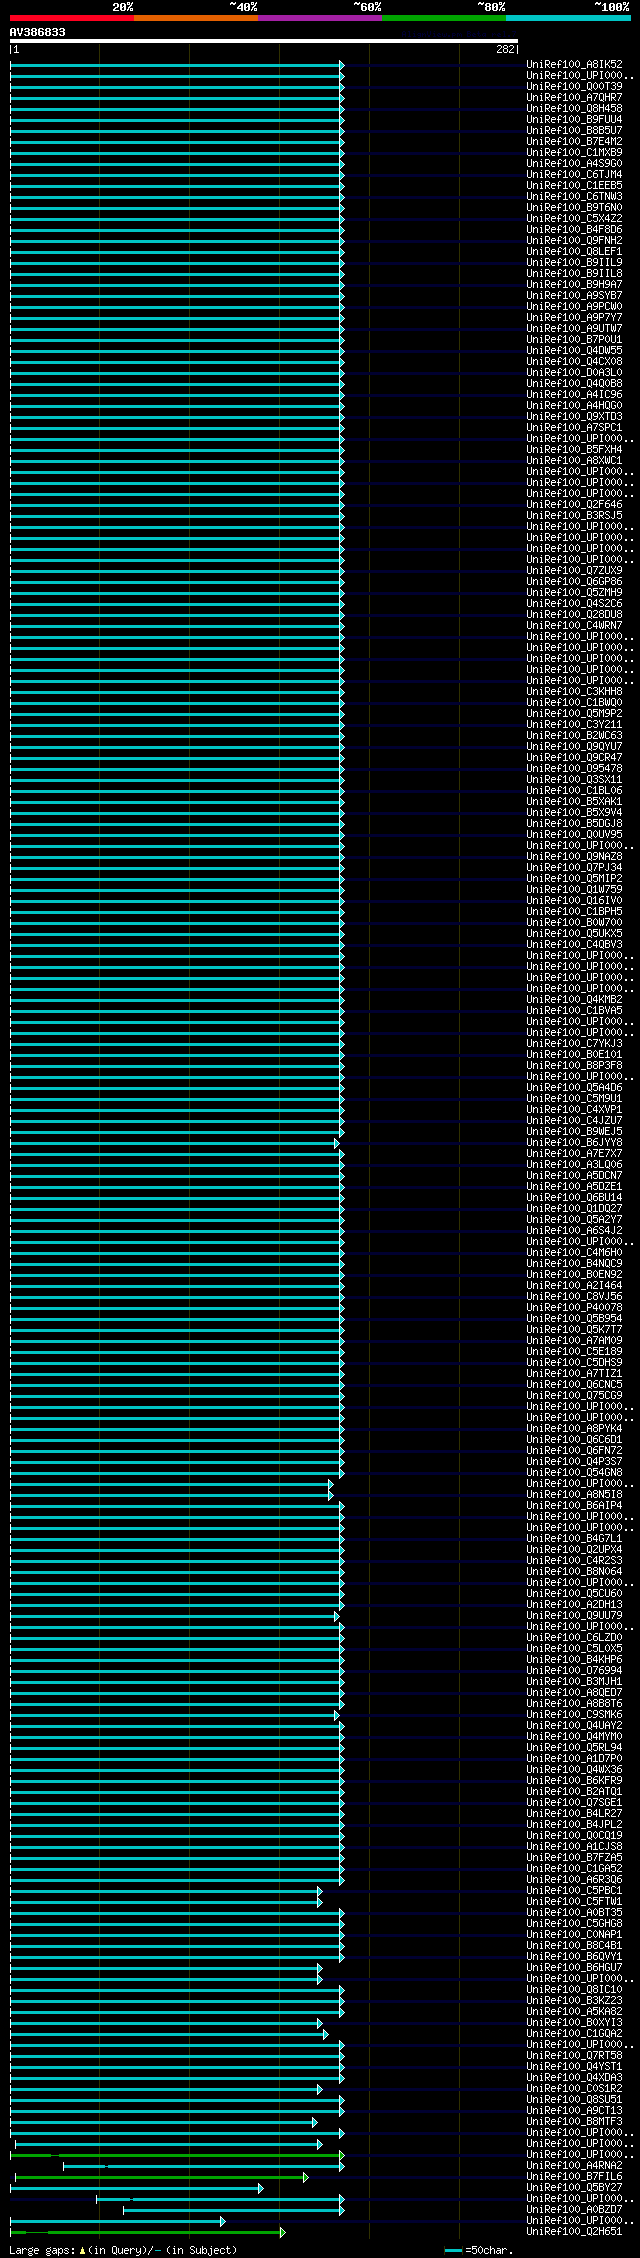Click the Large gaps legend text
Image resolution: width=640 pixels, height=2258 pixels.
(123, 2250)
